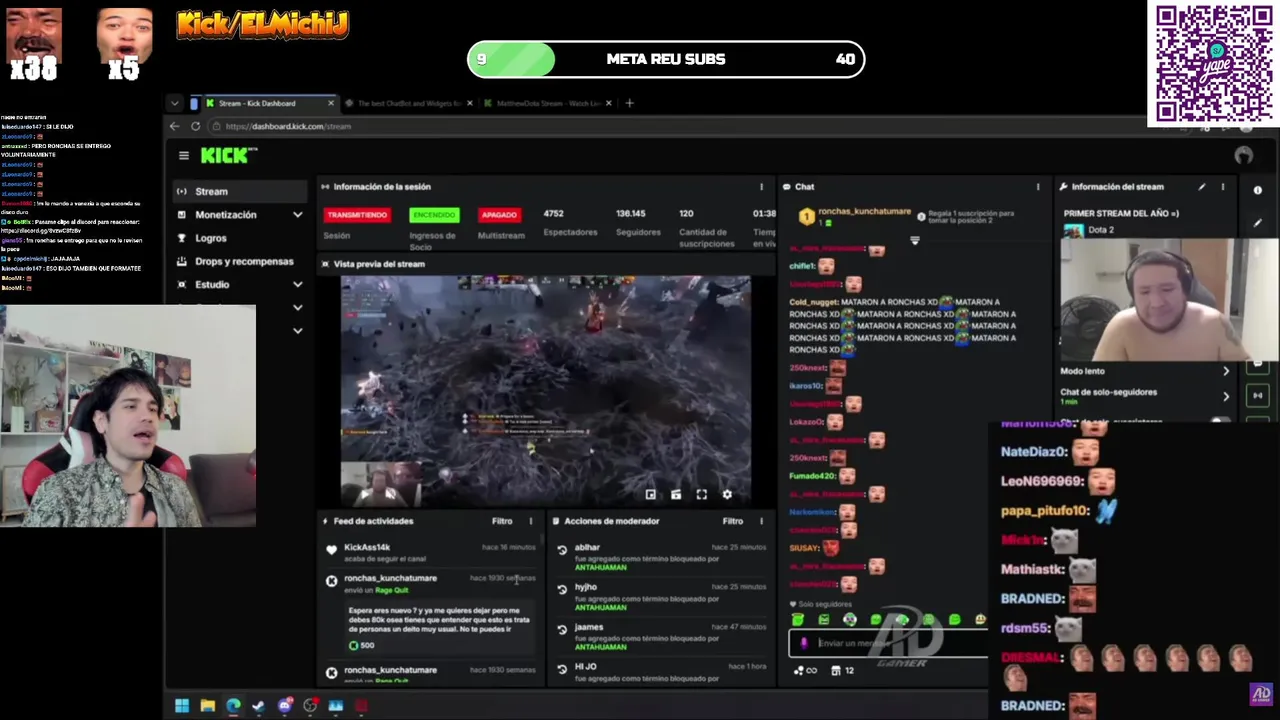Open Discord from the taskbar

point(285,705)
